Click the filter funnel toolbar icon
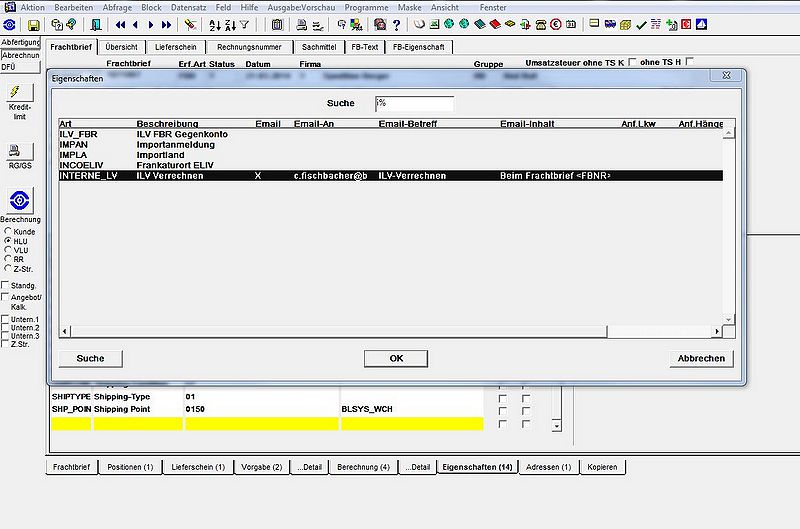The image size is (800, 529). click(245, 24)
